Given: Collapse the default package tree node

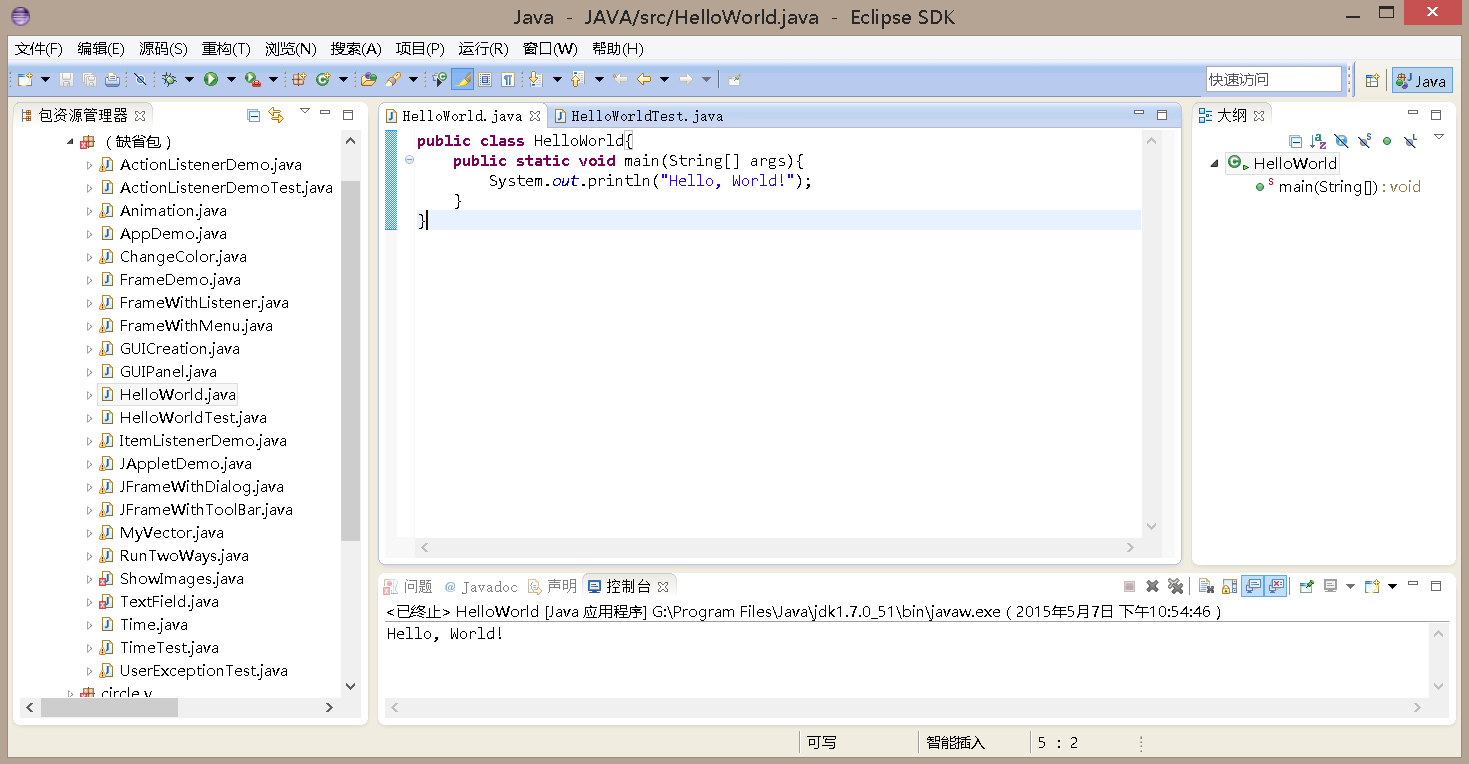Looking at the screenshot, I should point(70,142).
